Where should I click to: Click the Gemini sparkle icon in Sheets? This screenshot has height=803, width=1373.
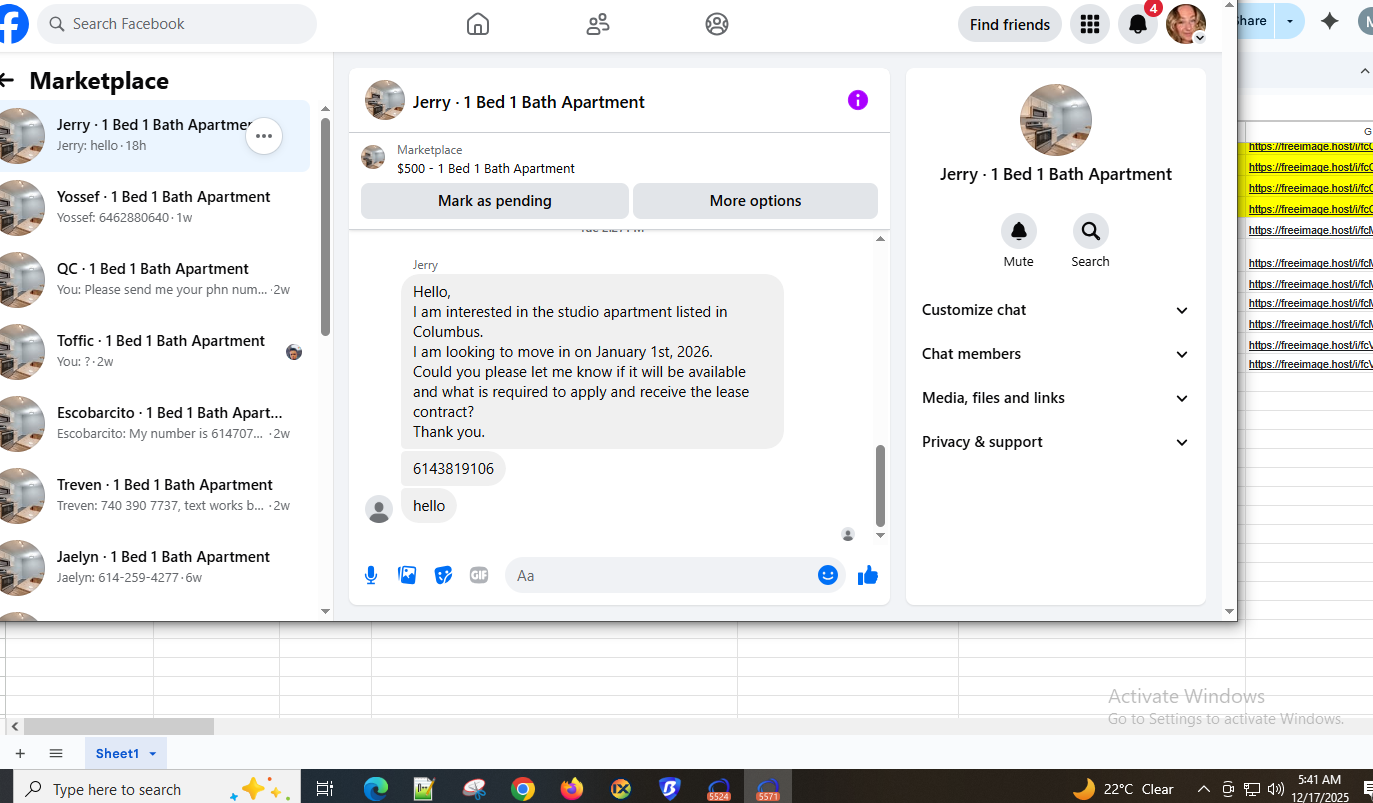pyautogui.click(x=1329, y=21)
